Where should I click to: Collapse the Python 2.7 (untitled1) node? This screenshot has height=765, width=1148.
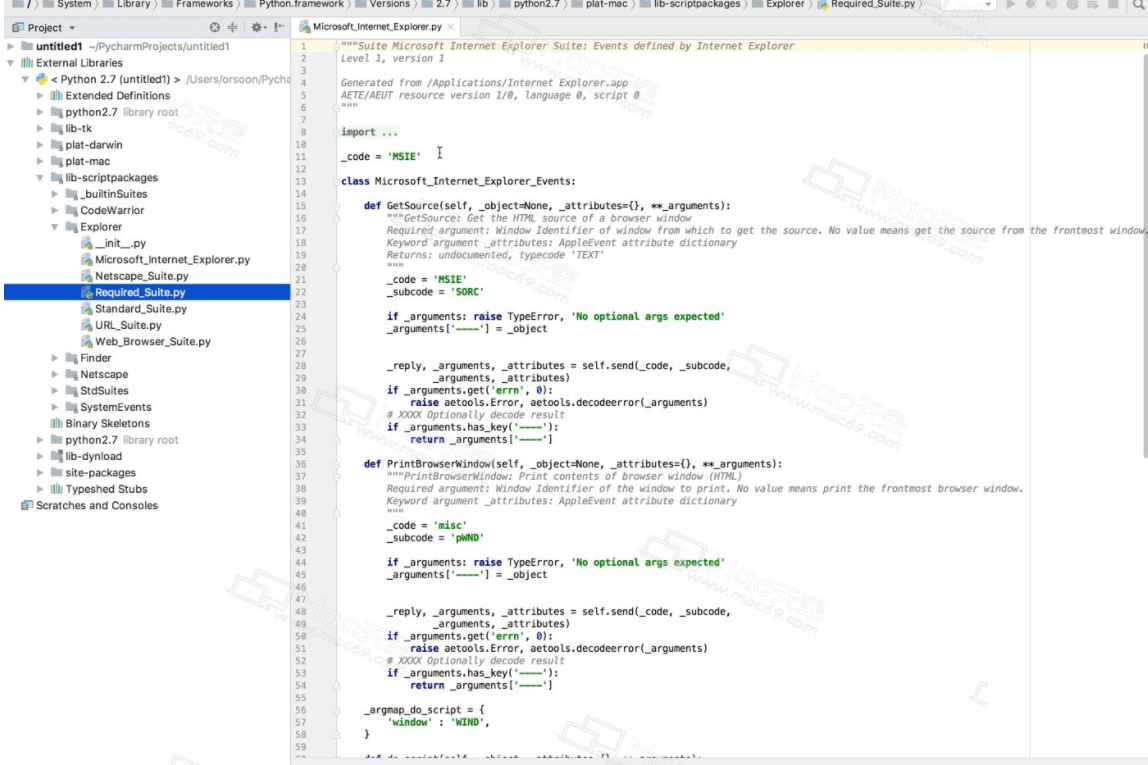click(x=25, y=79)
